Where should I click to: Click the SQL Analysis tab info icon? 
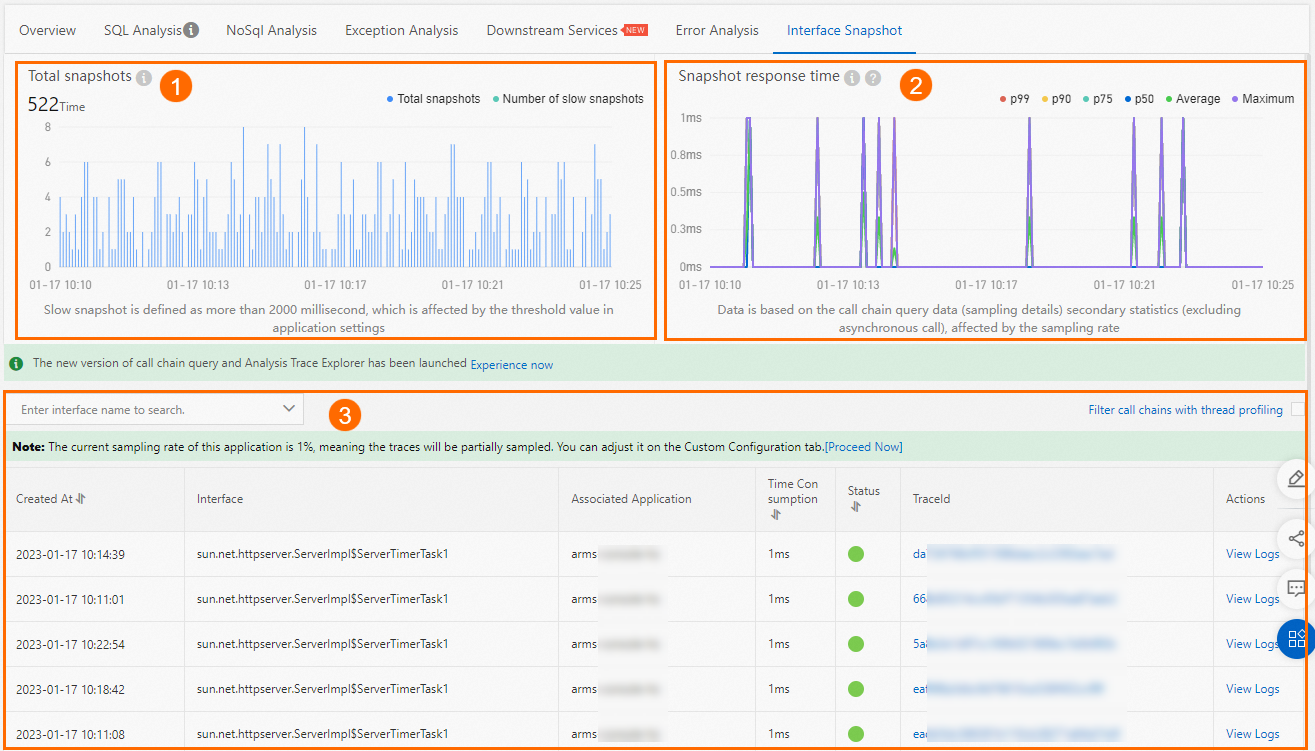pyautogui.click(x=191, y=30)
